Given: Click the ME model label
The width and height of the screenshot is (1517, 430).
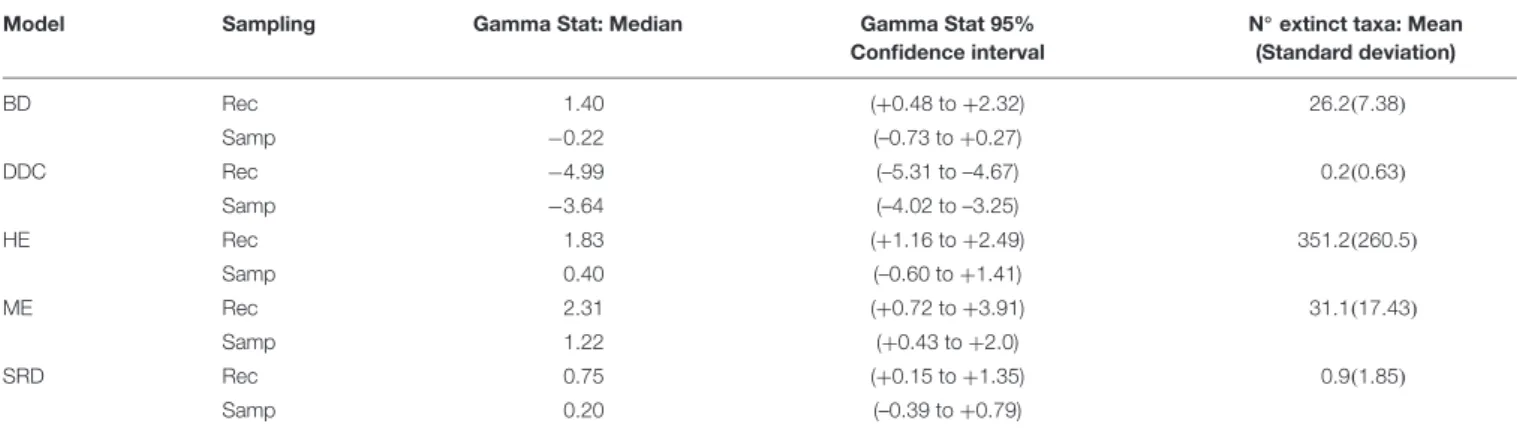Looking at the screenshot, I should (15, 310).
